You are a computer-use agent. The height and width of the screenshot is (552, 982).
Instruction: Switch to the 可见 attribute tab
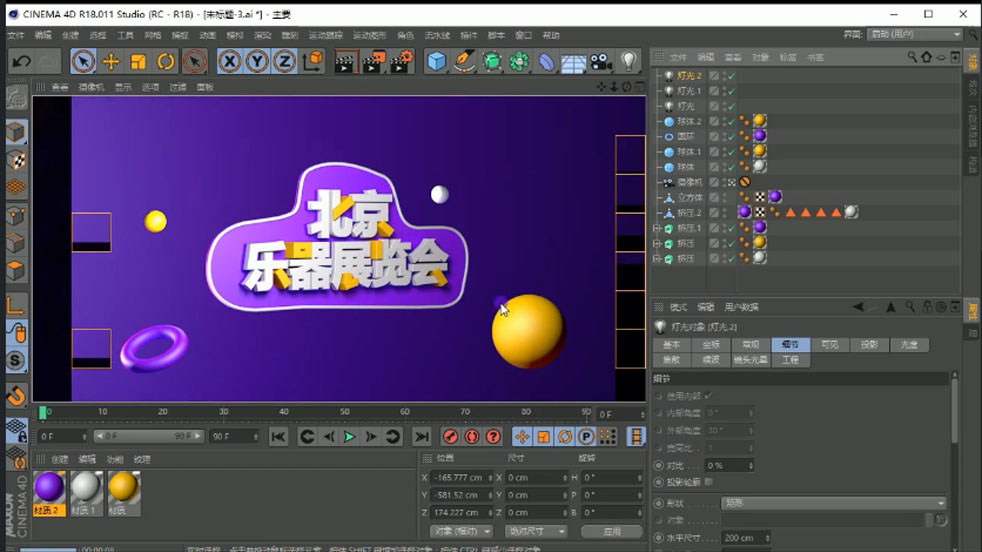tap(829, 345)
